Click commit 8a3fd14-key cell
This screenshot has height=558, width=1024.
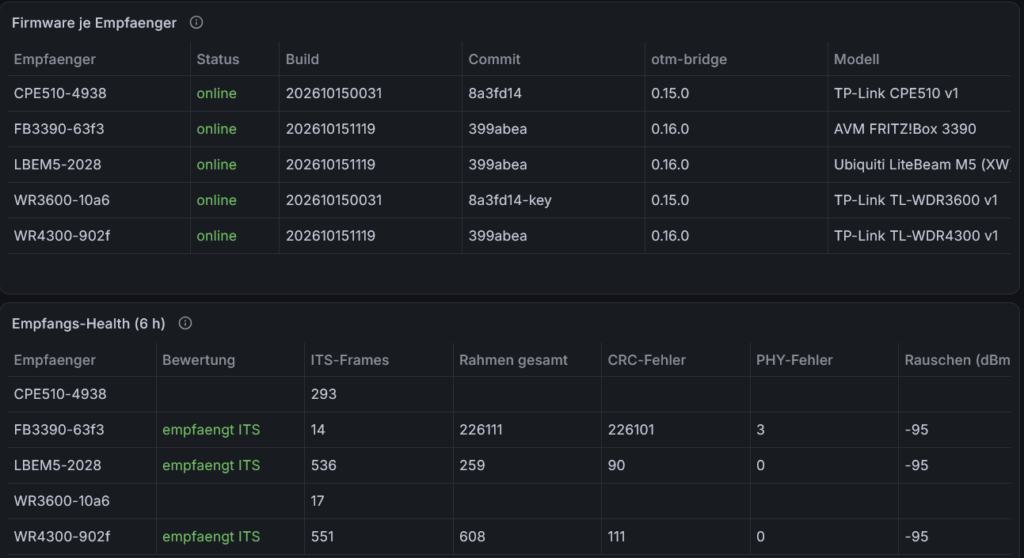point(510,200)
